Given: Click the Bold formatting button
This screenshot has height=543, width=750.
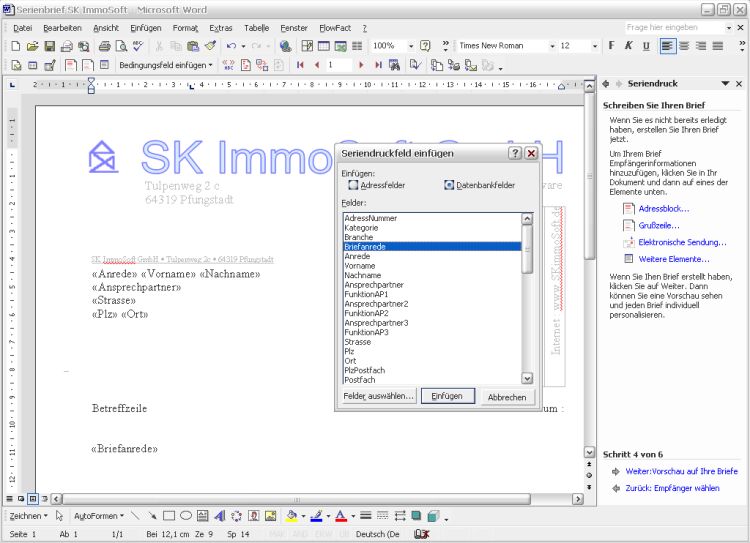Looking at the screenshot, I should click(x=611, y=46).
